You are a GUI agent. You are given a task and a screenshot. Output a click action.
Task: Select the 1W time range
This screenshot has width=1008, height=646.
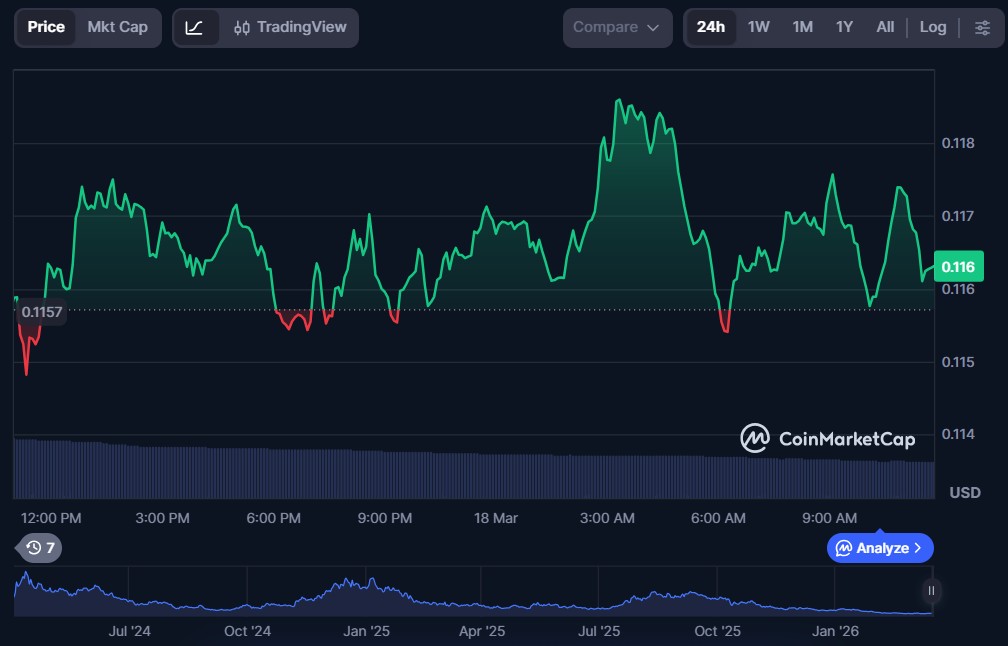click(x=759, y=28)
